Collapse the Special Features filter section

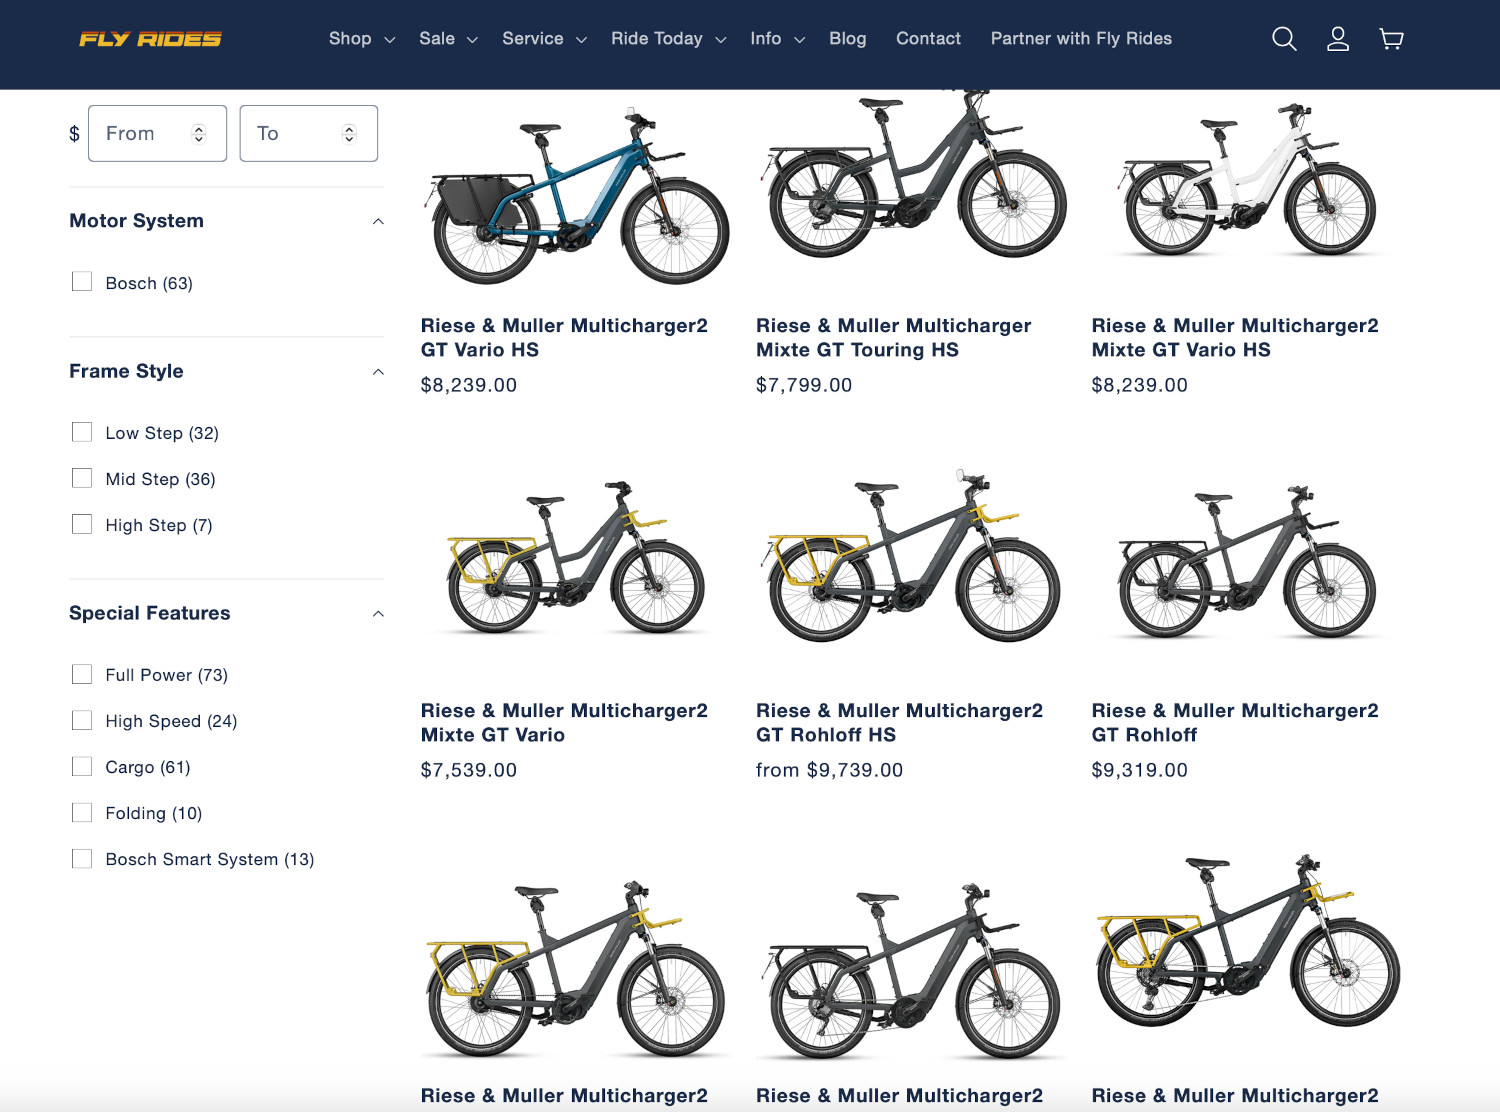pyautogui.click(x=378, y=614)
